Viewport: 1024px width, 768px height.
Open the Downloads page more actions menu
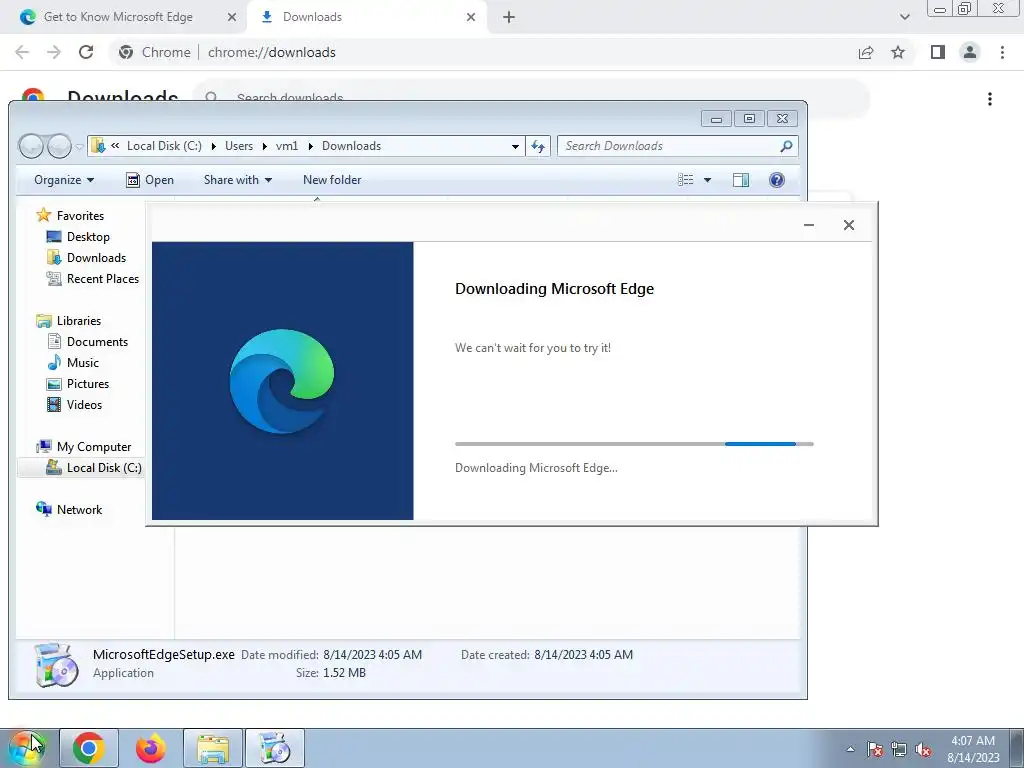coord(990,99)
